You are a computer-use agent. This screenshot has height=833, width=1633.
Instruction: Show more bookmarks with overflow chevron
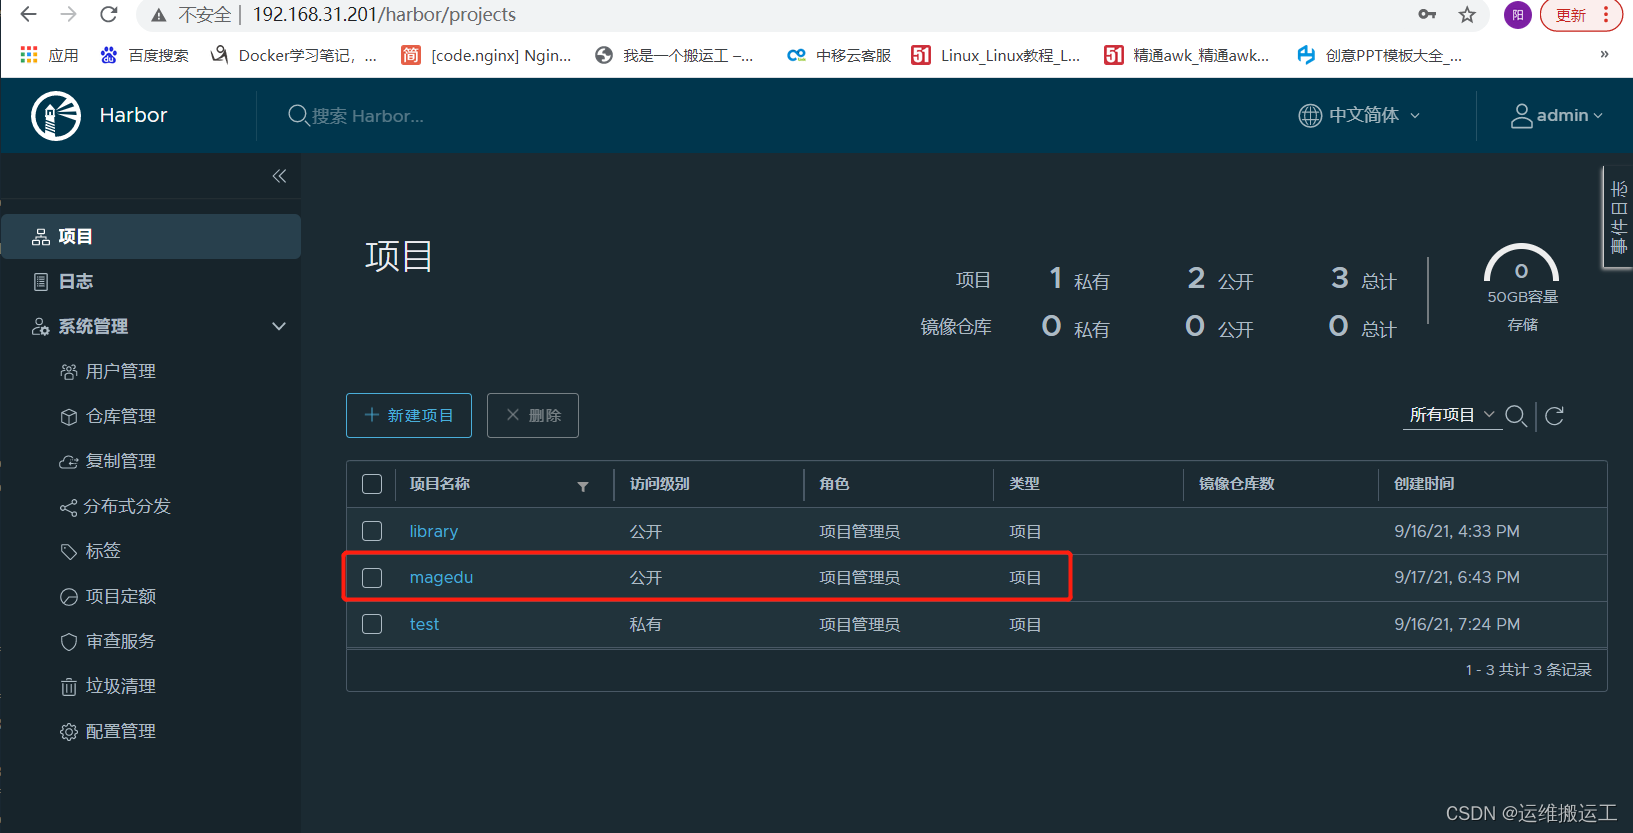click(x=1604, y=55)
